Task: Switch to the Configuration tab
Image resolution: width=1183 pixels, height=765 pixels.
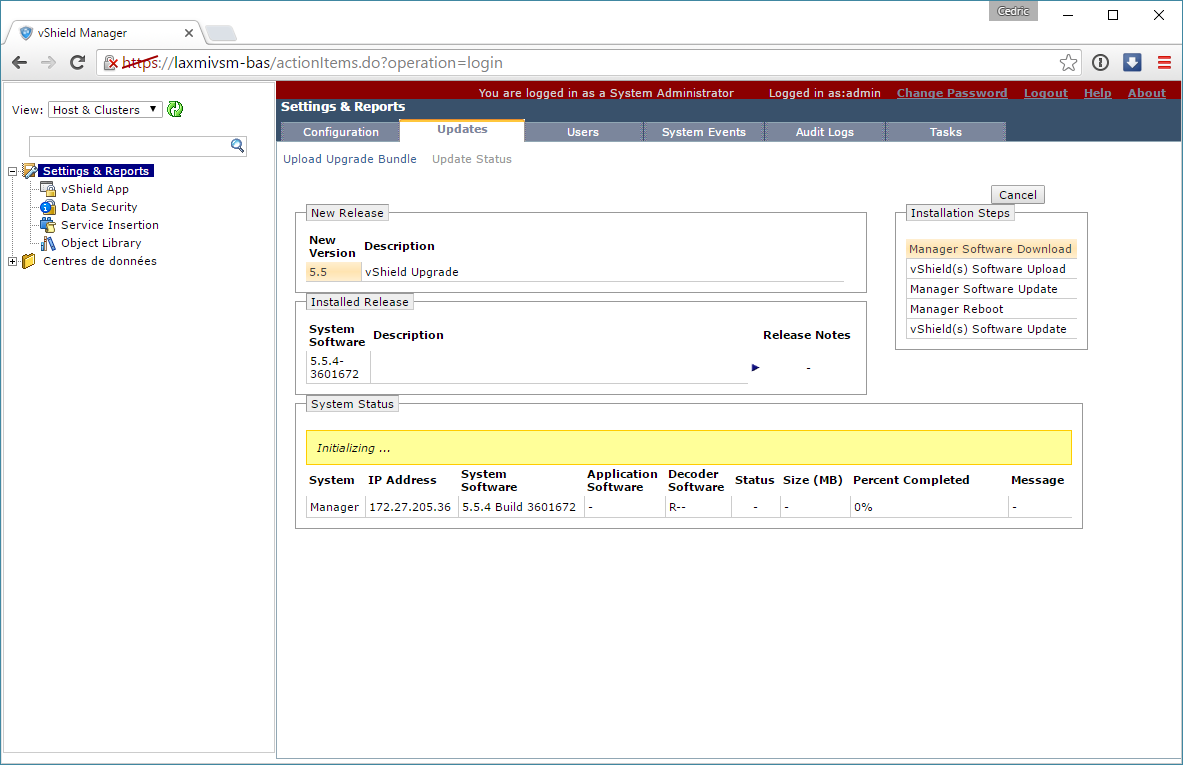Action: (x=341, y=132)
